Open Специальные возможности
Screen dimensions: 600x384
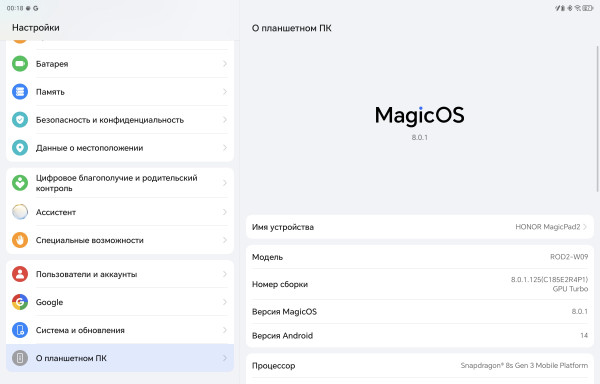tap(120, 240)
